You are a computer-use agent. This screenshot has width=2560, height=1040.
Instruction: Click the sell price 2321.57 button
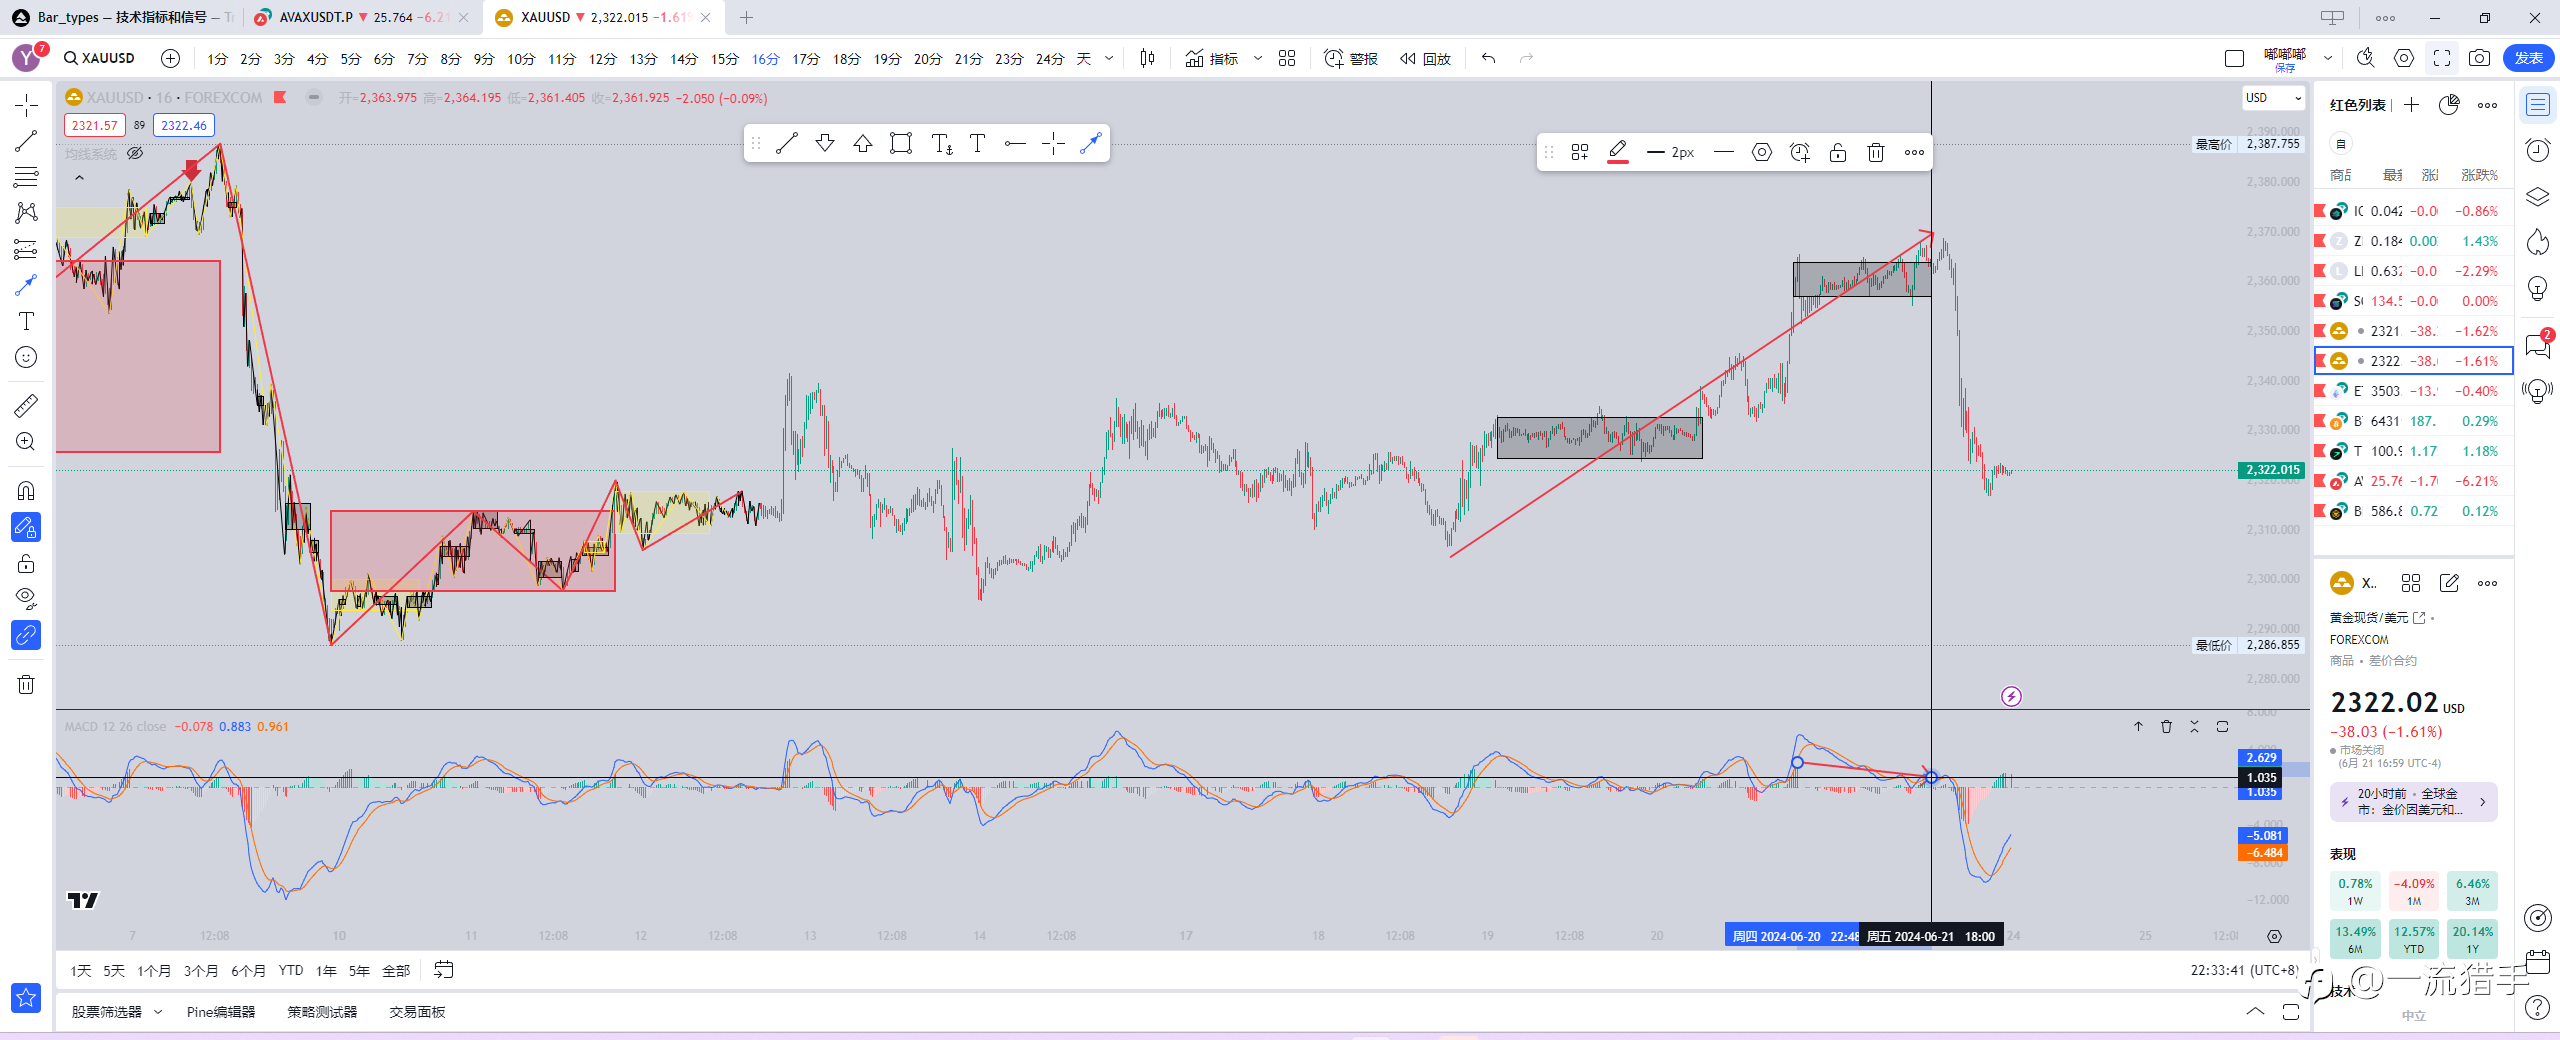[x=95, y=125]
